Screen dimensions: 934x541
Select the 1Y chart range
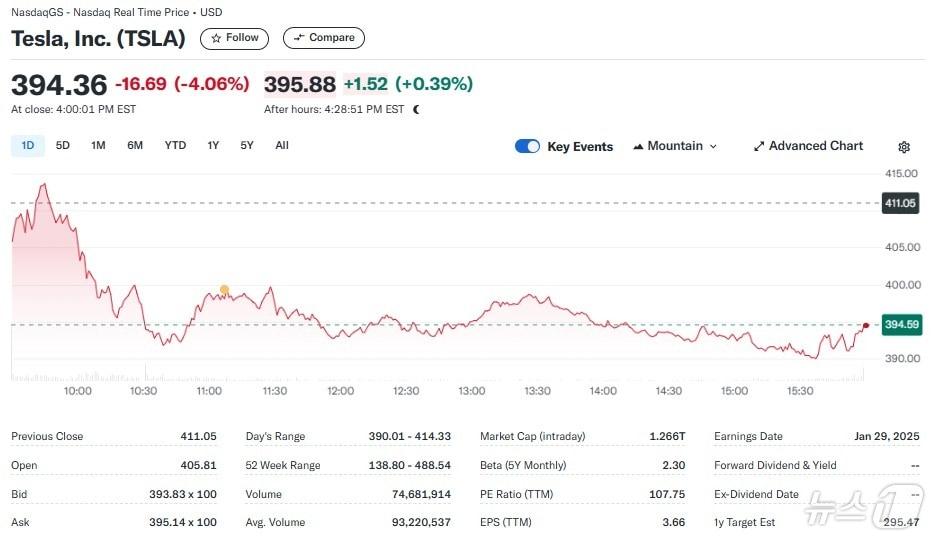[213, 145]
